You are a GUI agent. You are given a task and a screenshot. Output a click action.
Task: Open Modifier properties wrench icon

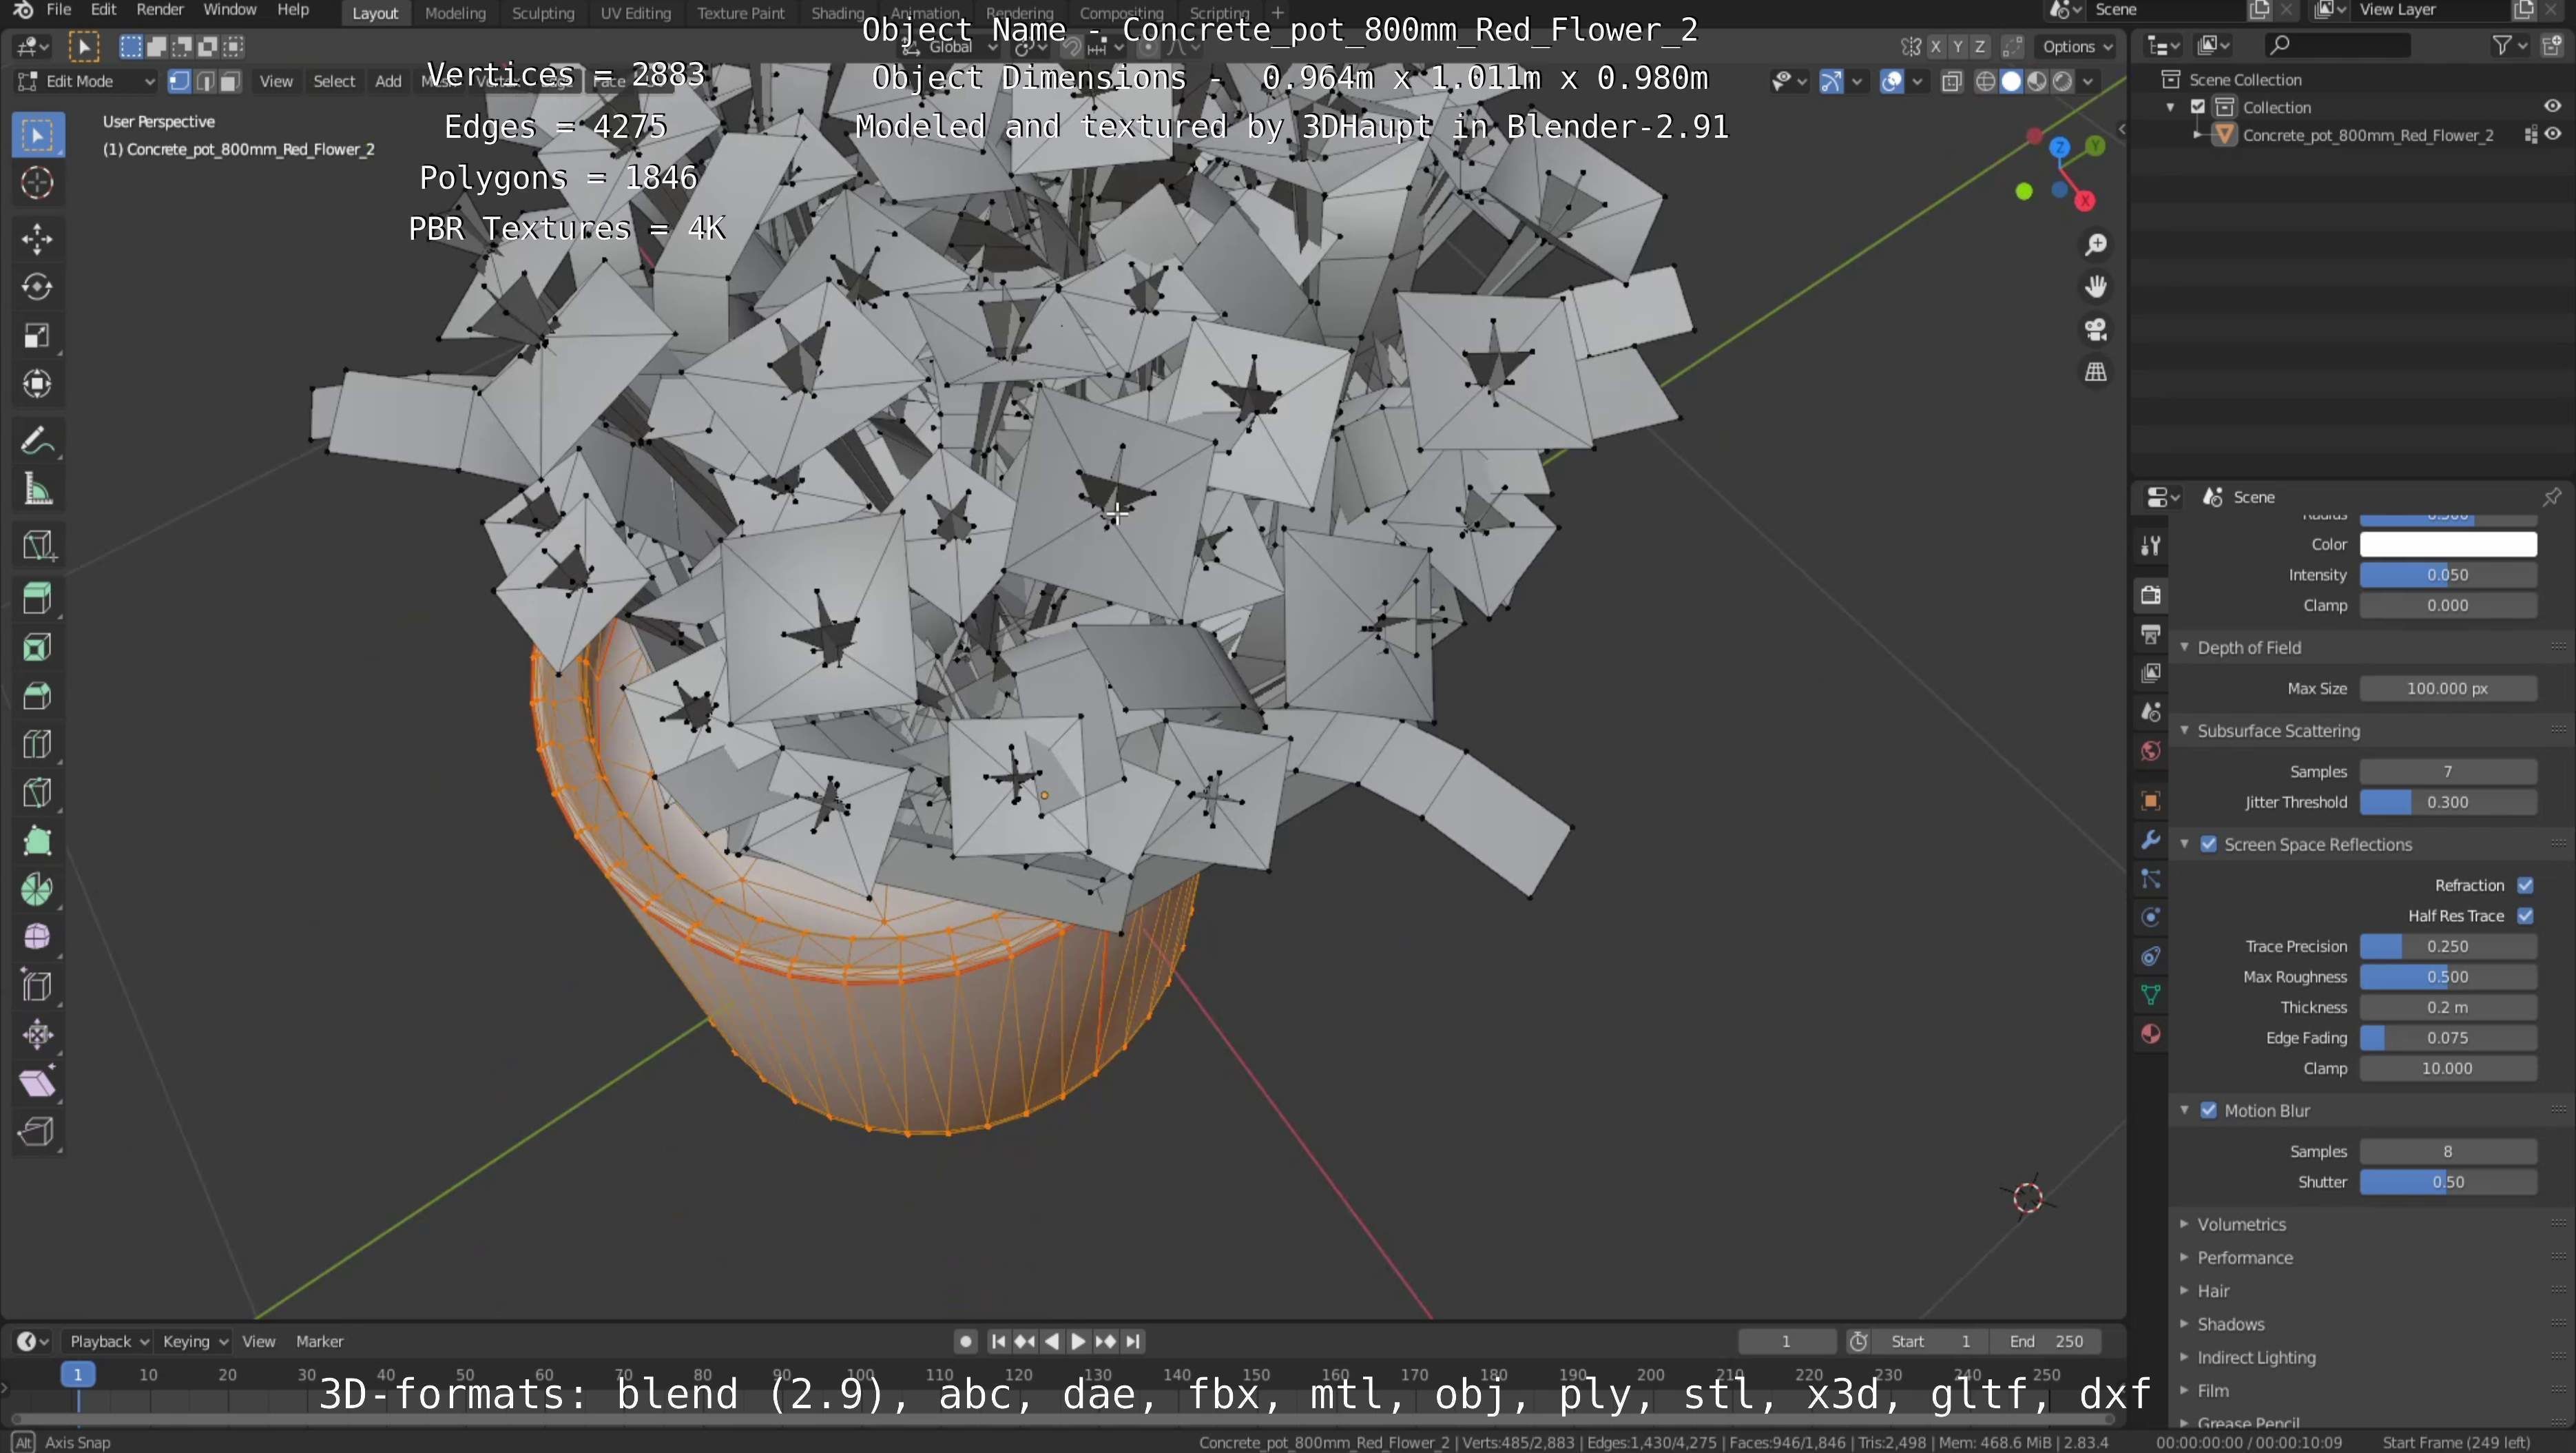(x=2151, y=840)
